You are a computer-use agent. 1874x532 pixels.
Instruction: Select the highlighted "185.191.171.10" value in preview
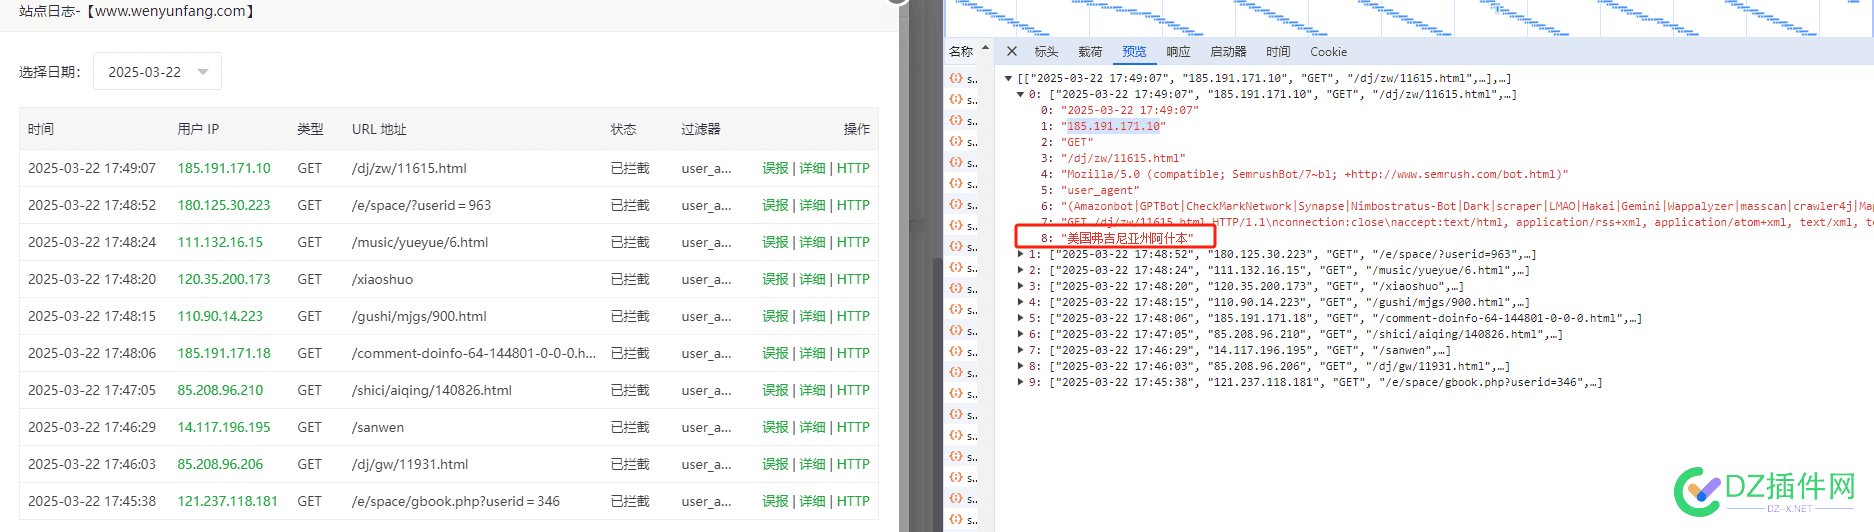point(1113,126)
